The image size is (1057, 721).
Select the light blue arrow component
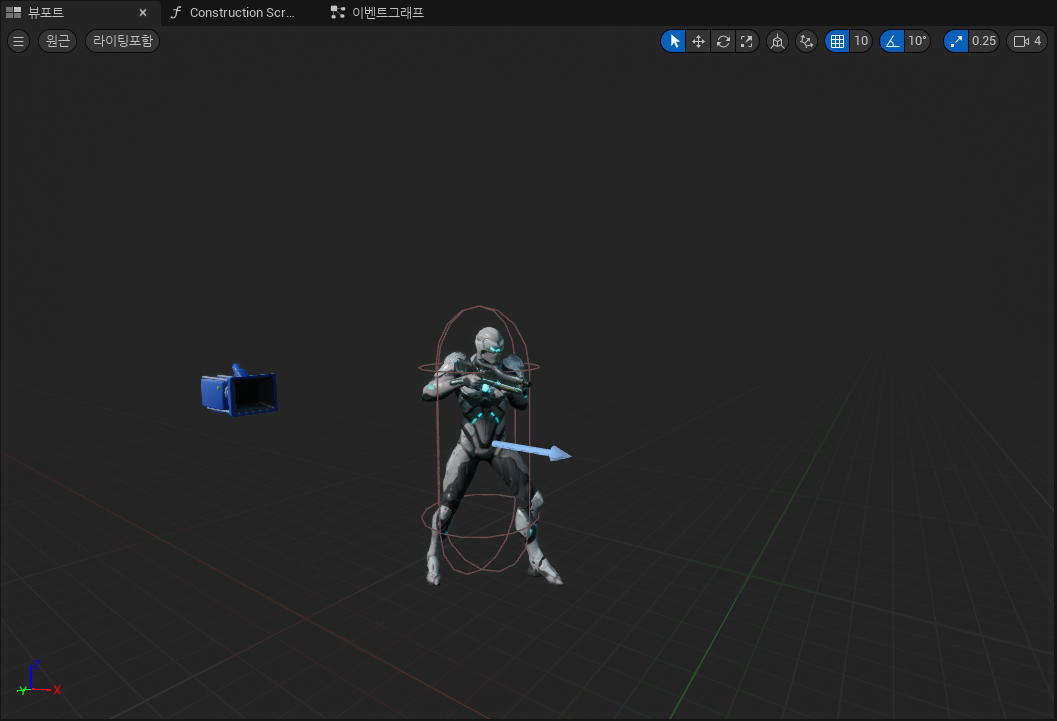(x=532, y=450)
